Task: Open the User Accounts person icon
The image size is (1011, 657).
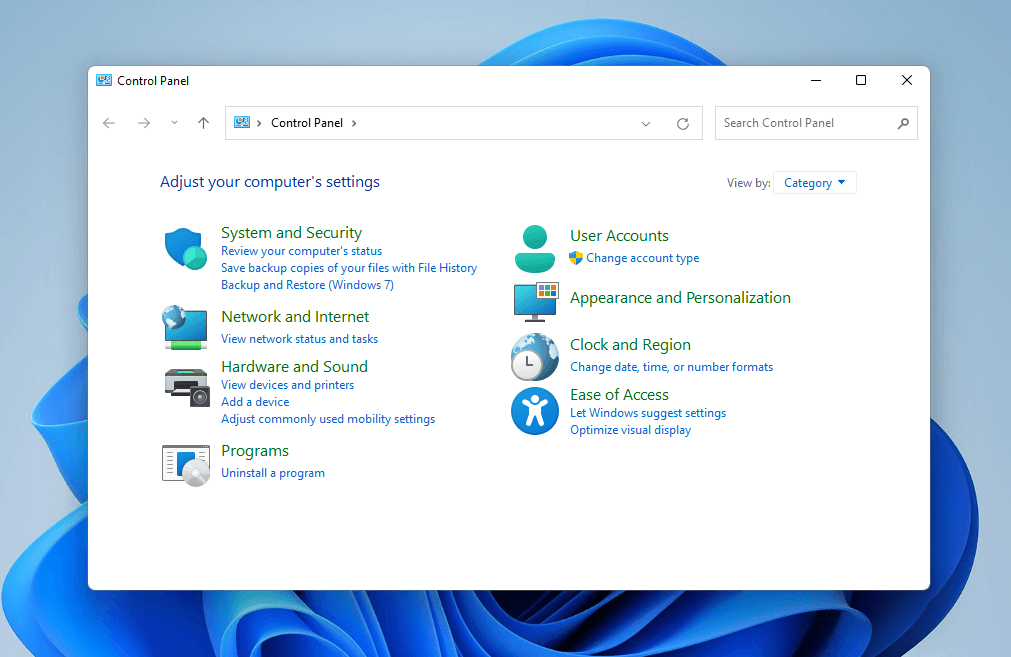Action: pyautogui.click(x=535, y=249)
